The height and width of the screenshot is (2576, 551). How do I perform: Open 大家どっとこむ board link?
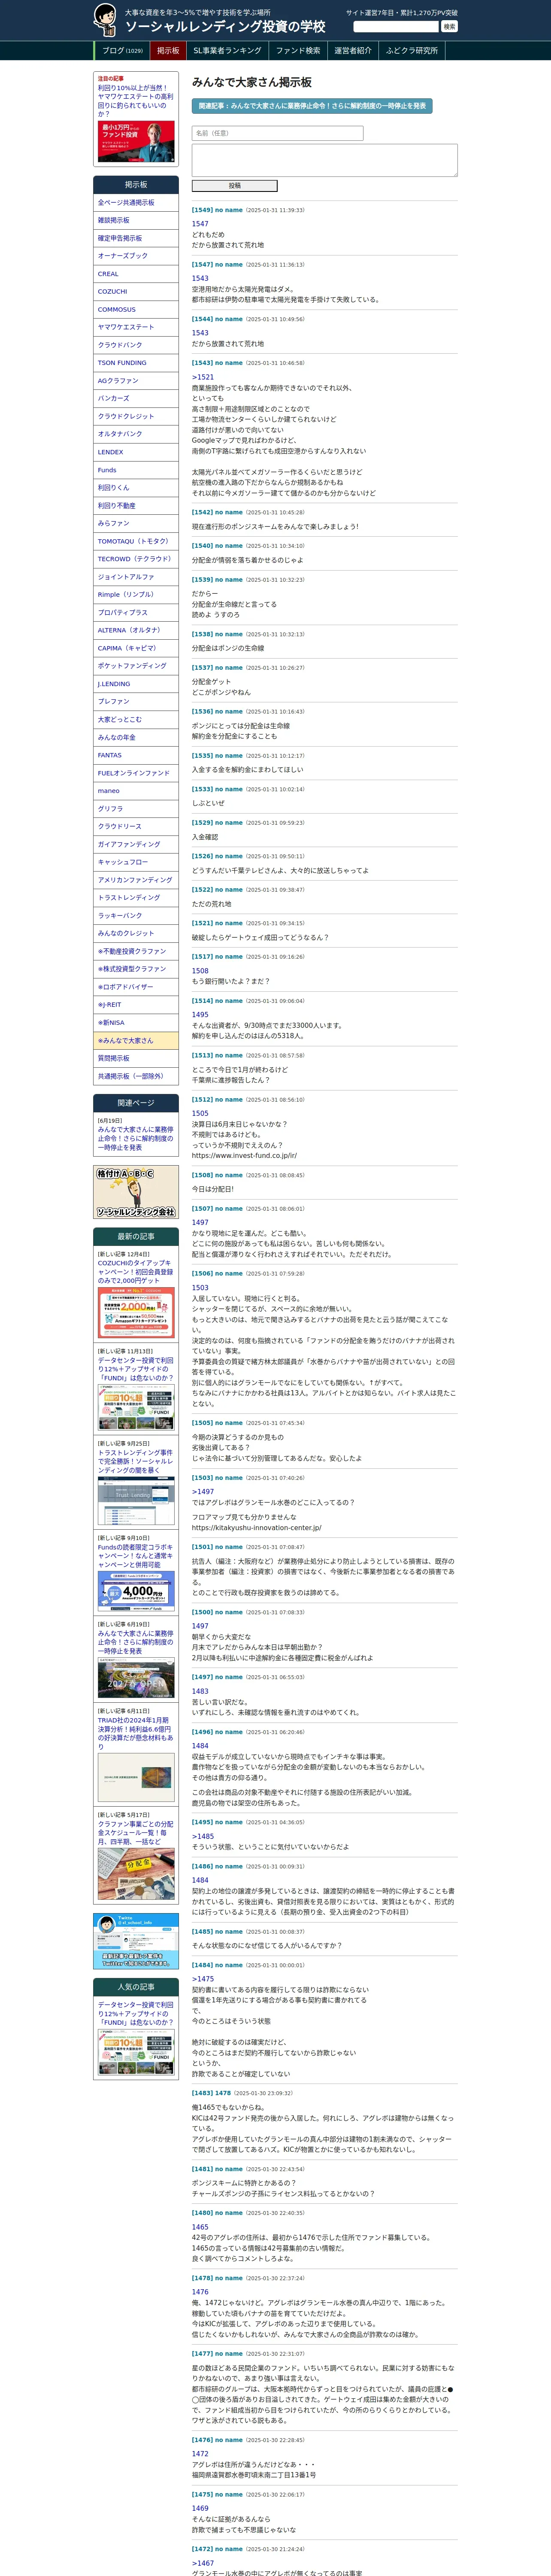click(x=136, y=720)
